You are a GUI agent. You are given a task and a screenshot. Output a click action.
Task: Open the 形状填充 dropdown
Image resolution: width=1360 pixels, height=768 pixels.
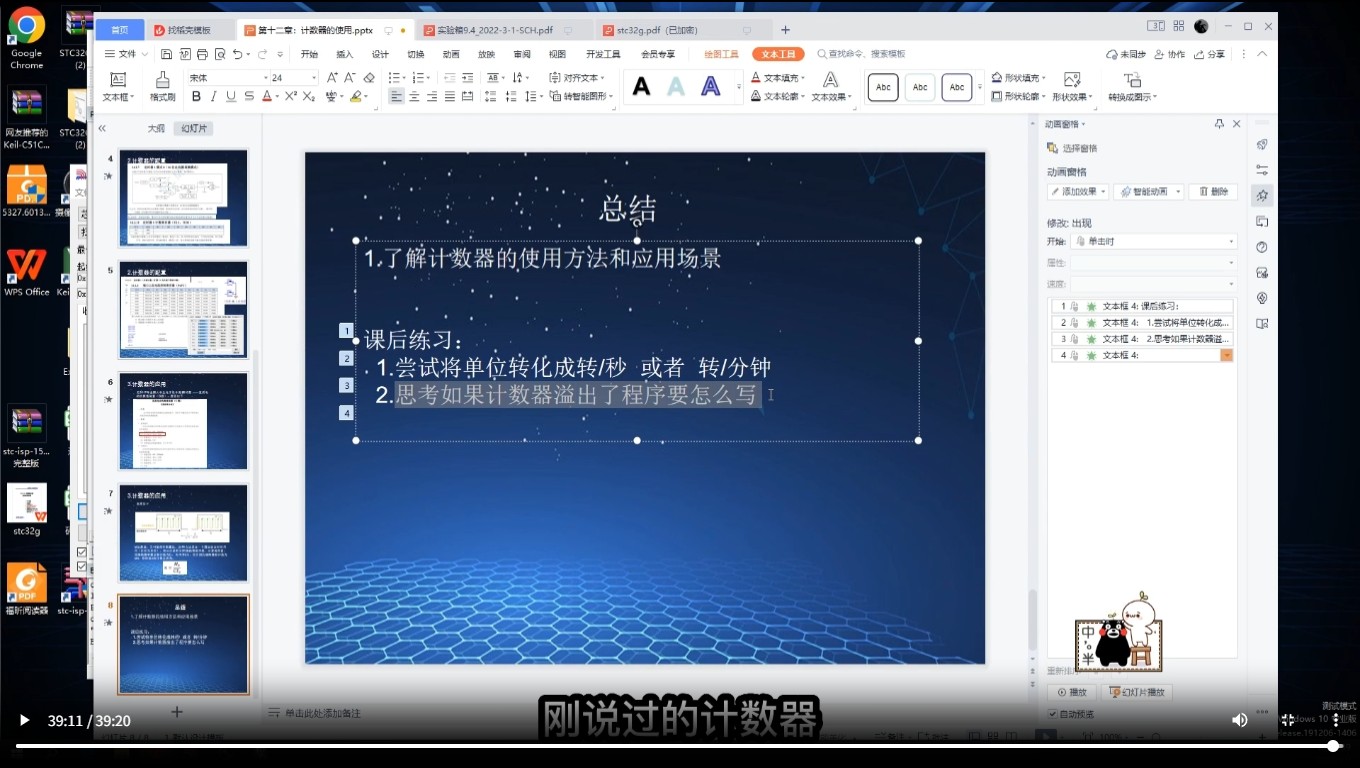coord(1019,77)
